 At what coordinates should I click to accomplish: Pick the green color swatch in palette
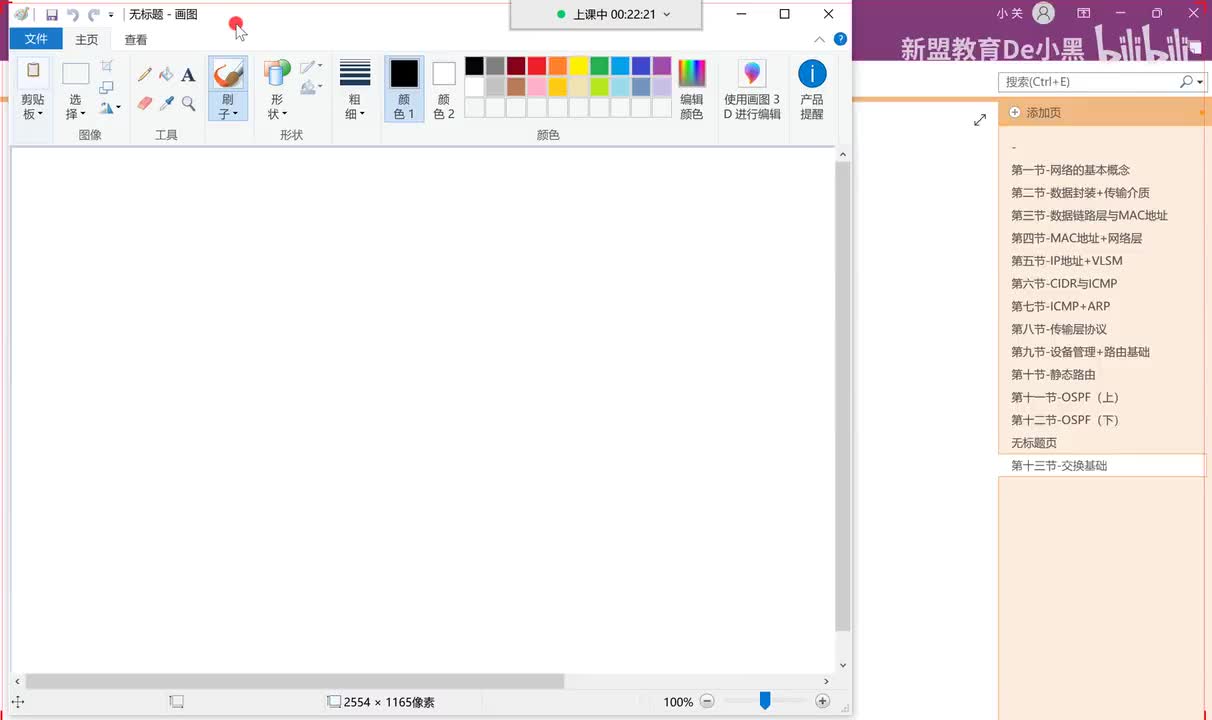click(599, 66)
